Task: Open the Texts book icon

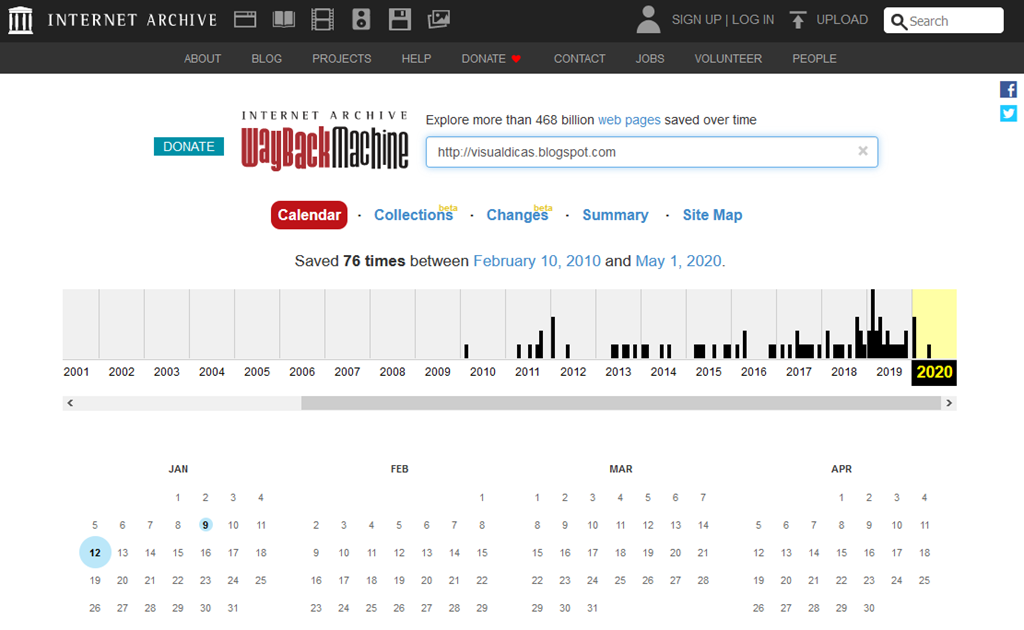Action: click(x=283, y=20)
